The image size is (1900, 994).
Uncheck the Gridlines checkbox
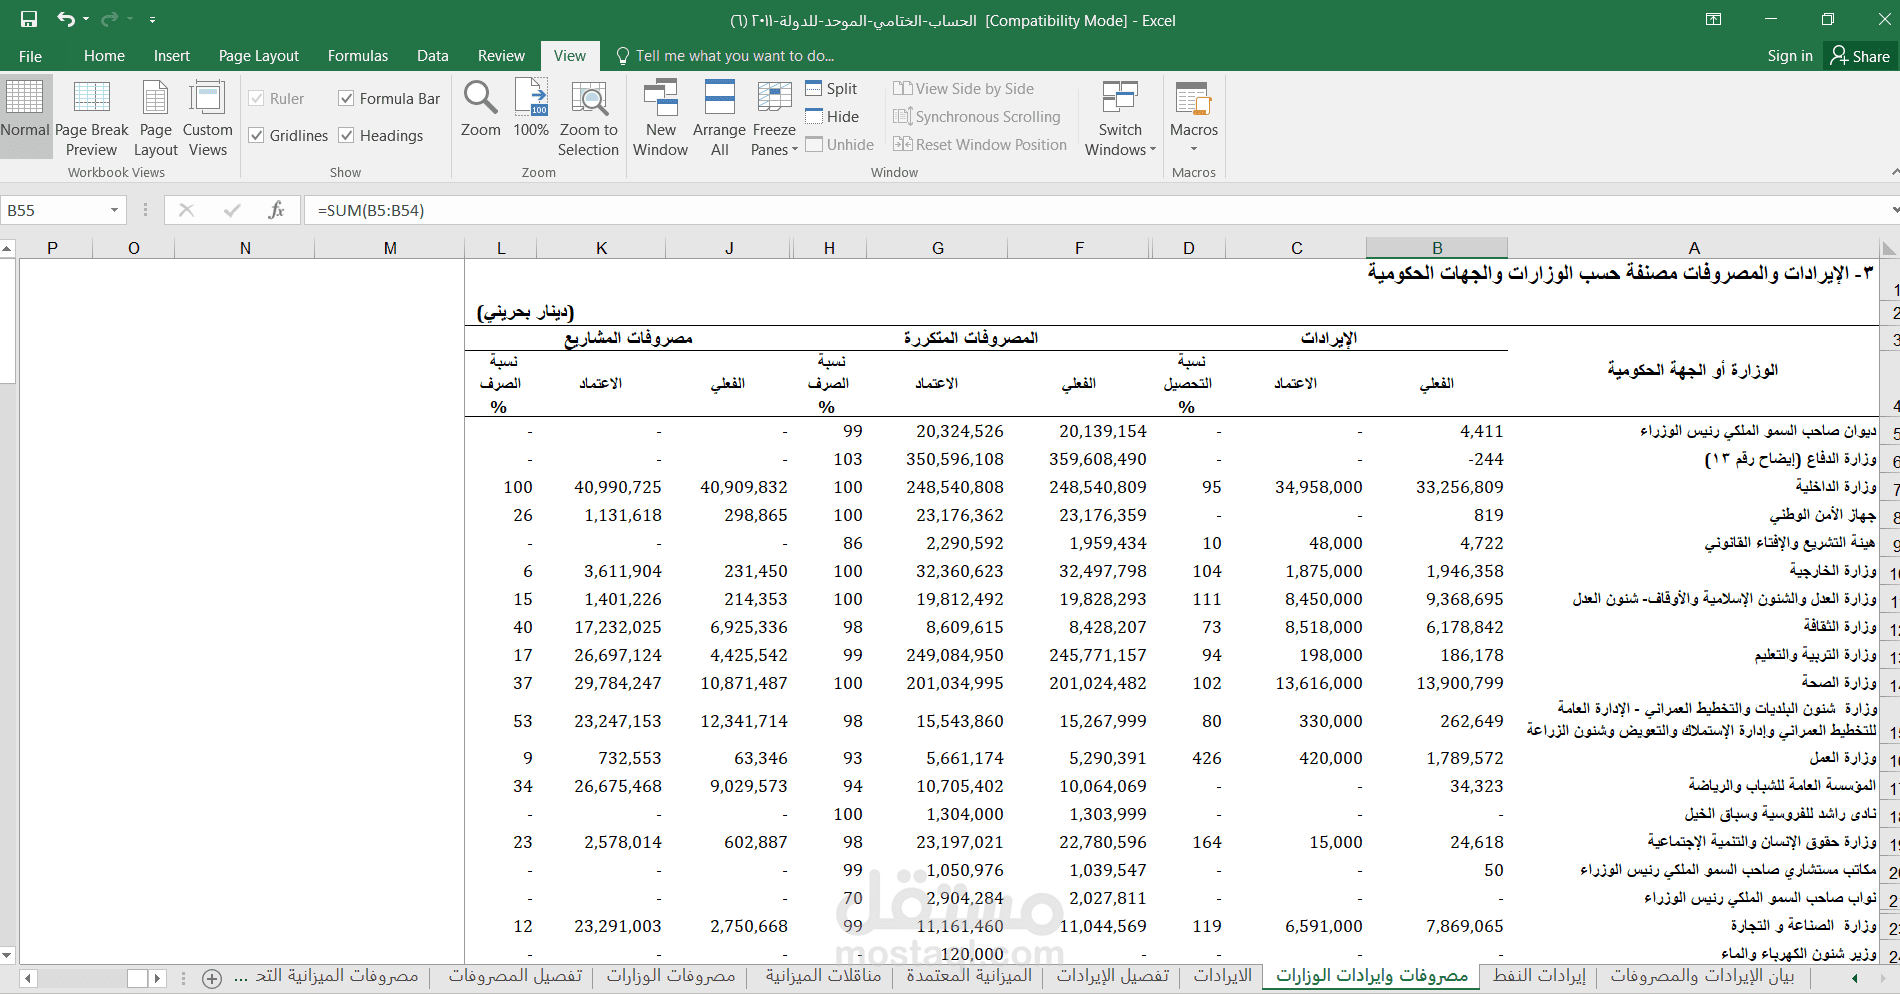coord(257,136)
